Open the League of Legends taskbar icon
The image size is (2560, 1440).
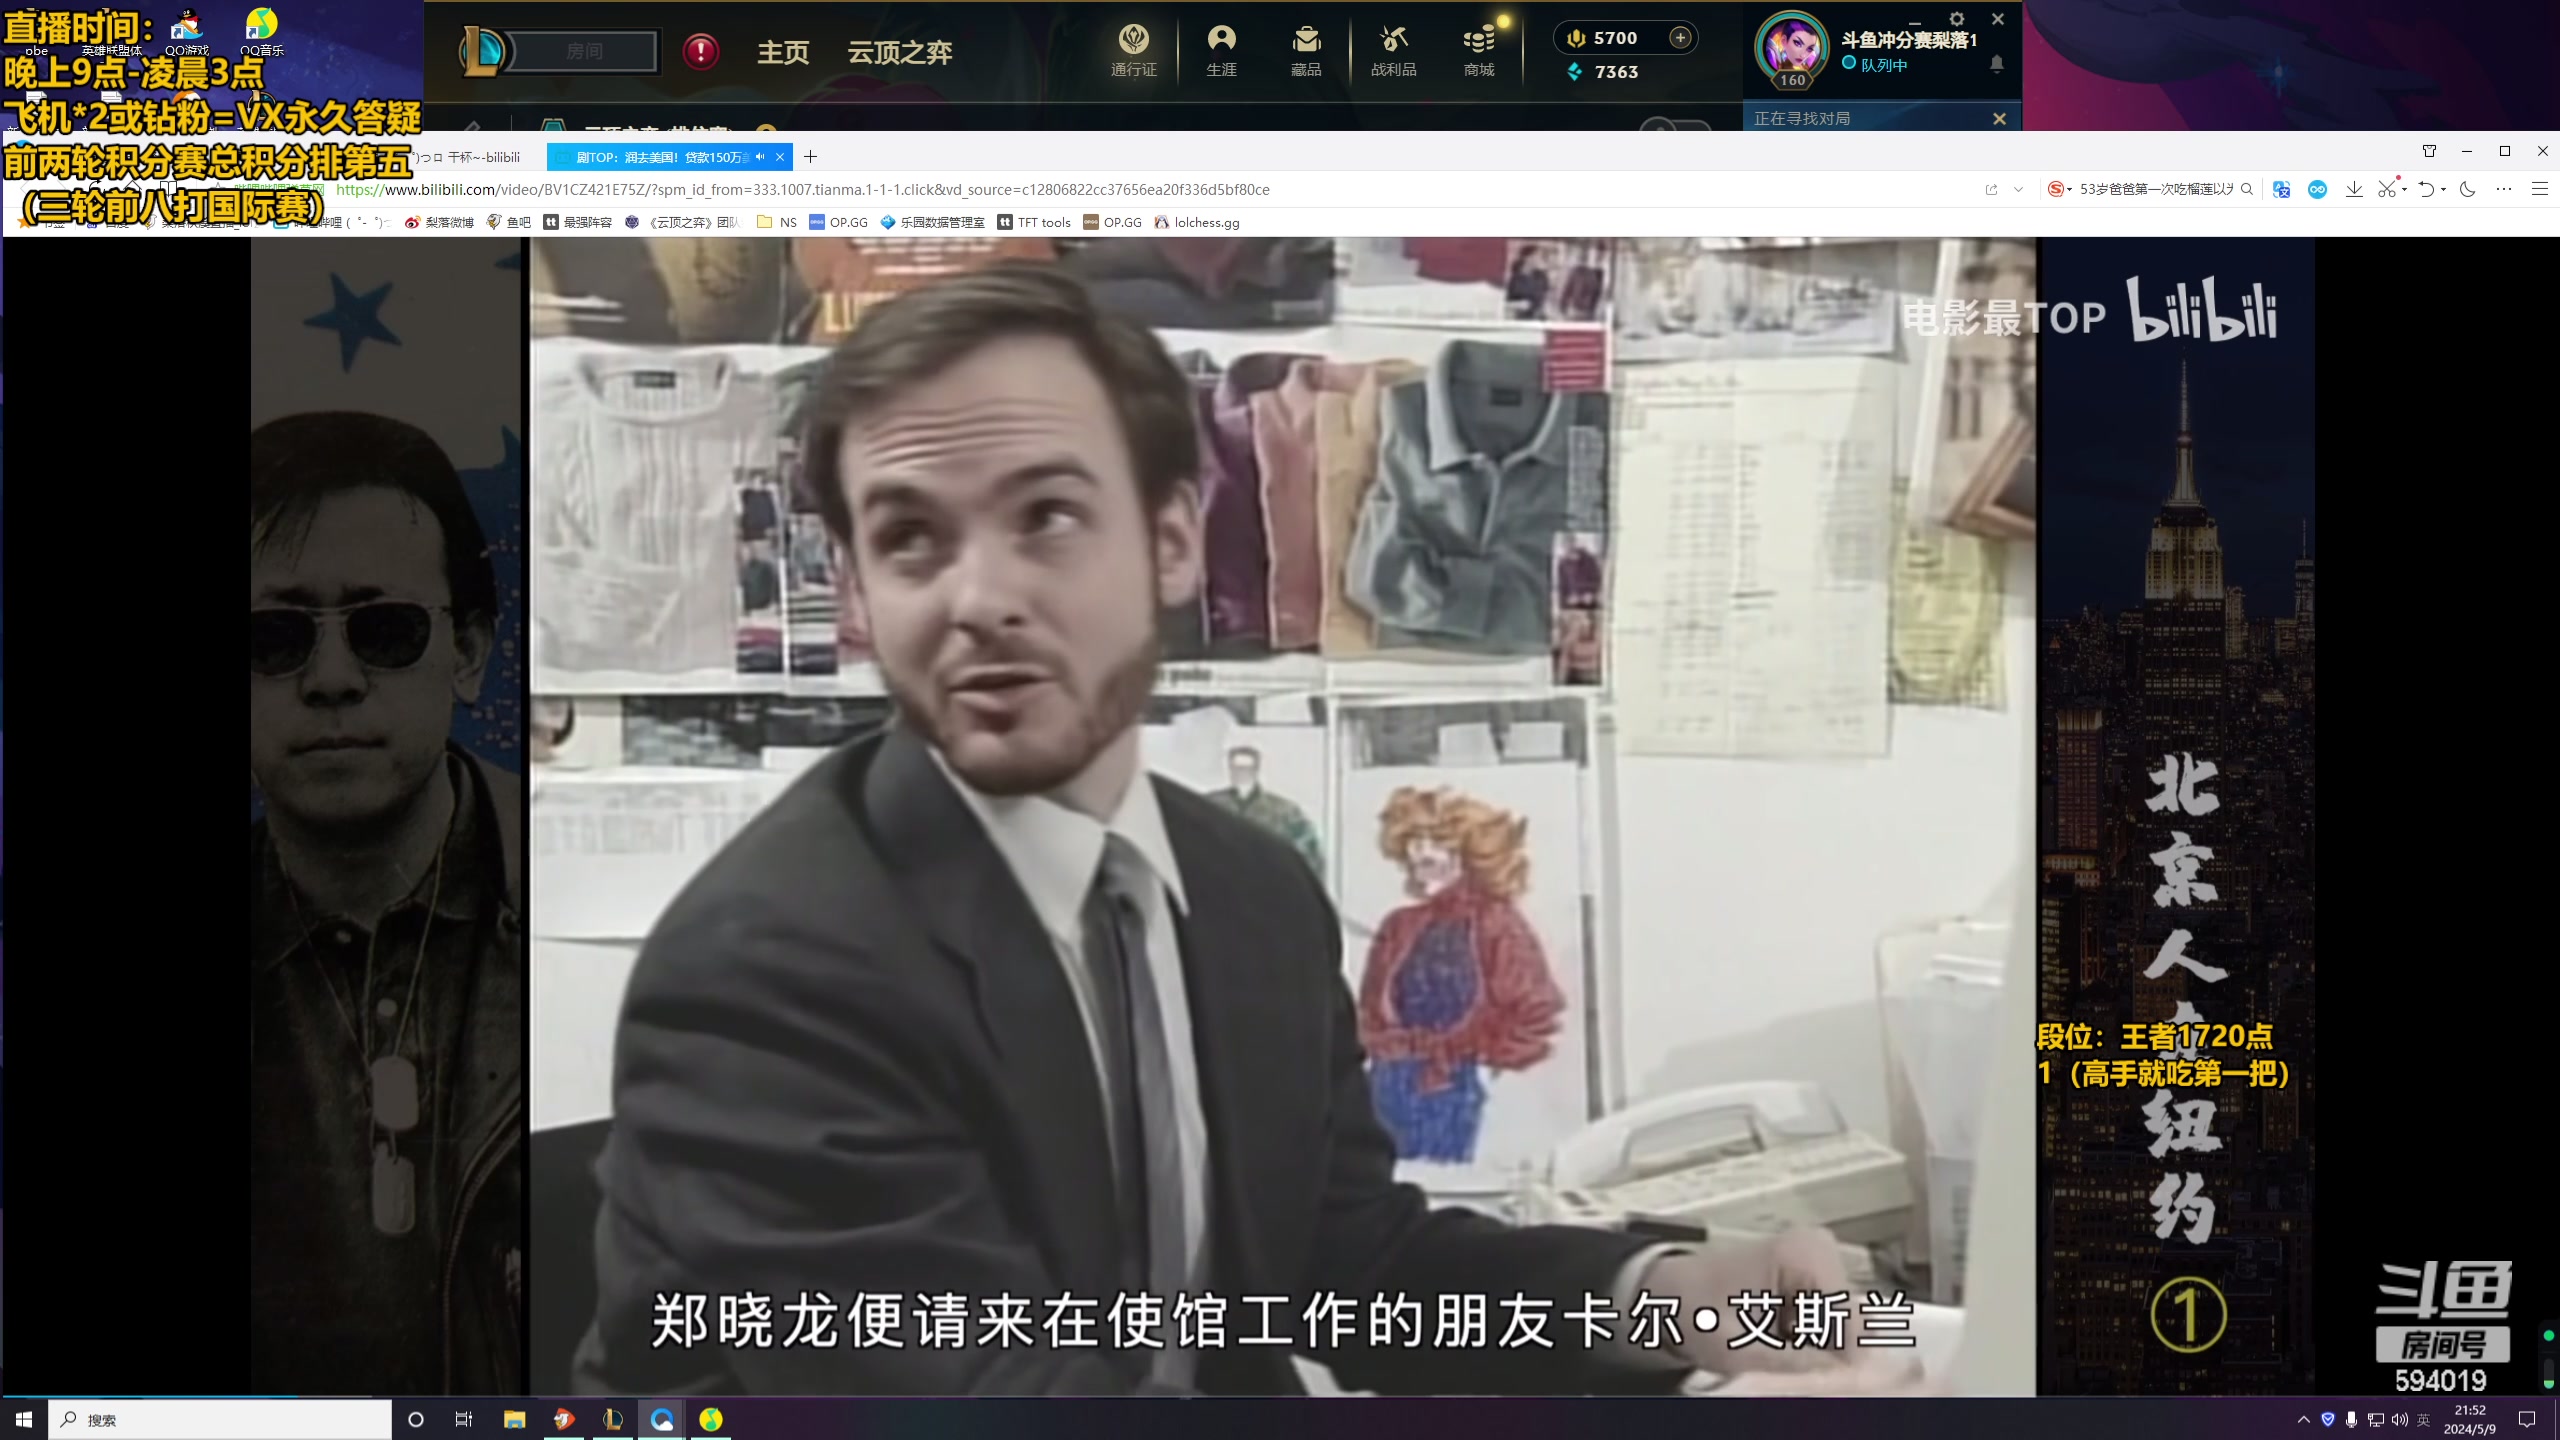tap(612, 1419)
